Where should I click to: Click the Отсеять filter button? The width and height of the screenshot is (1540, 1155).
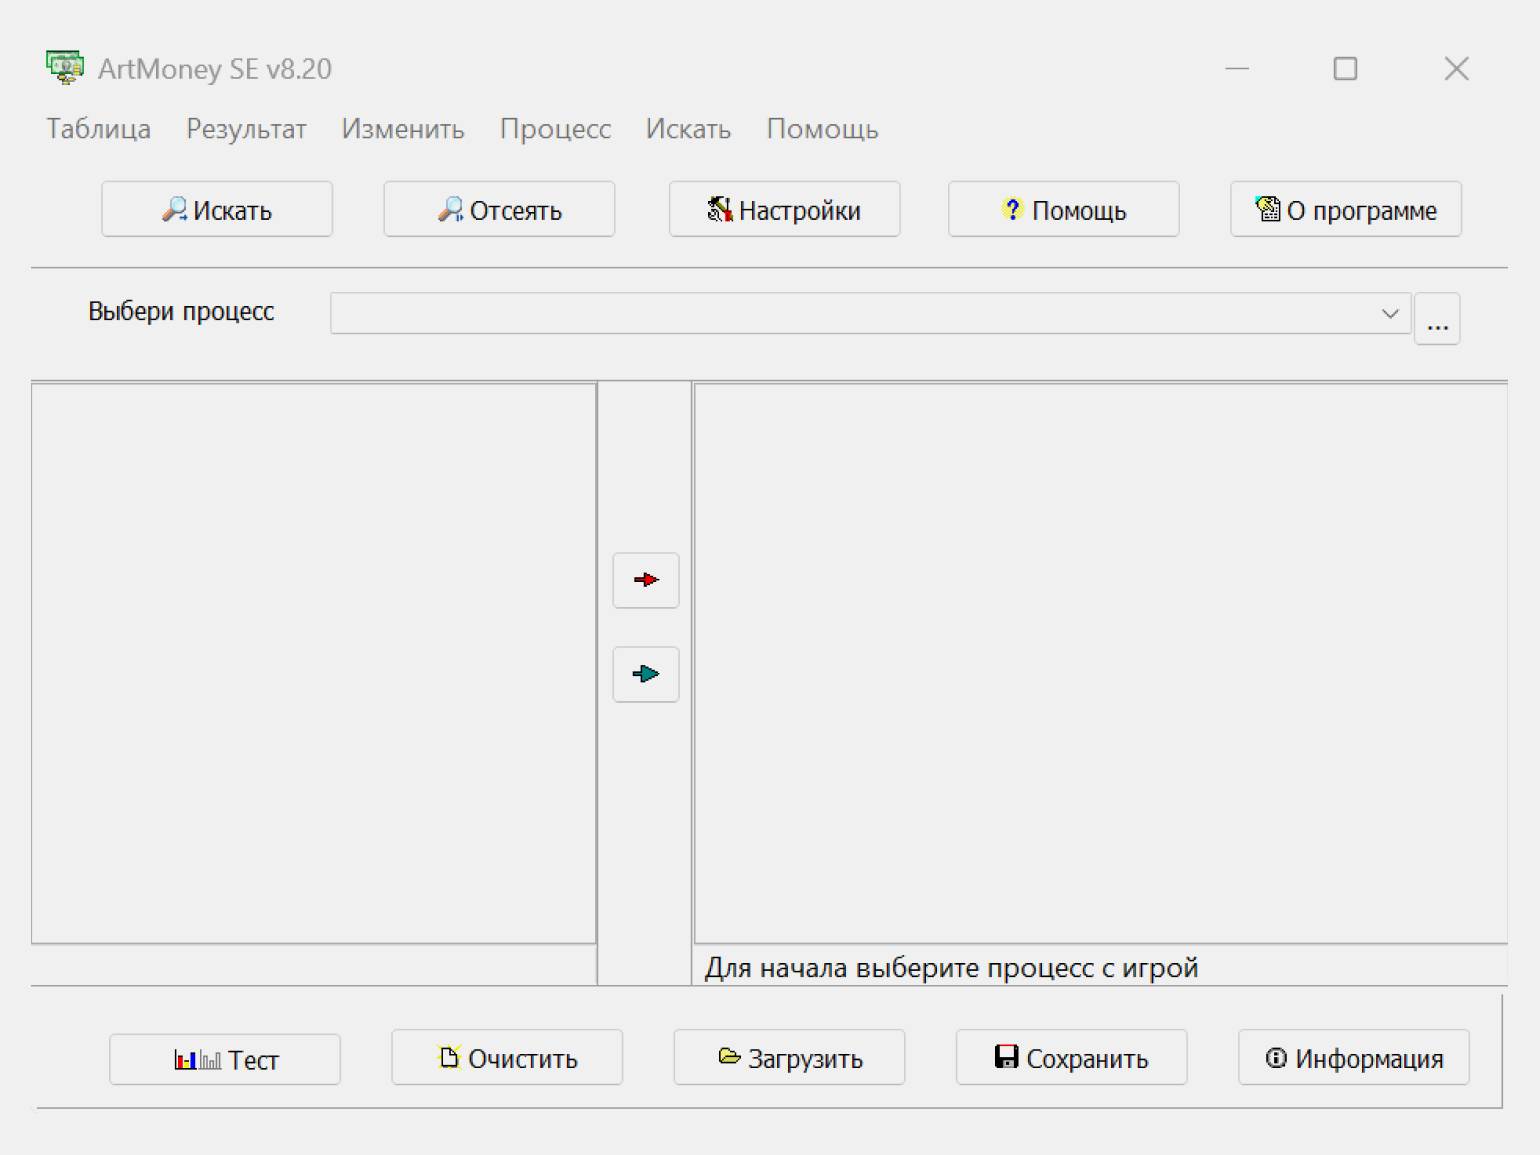(x=499, y=209)
